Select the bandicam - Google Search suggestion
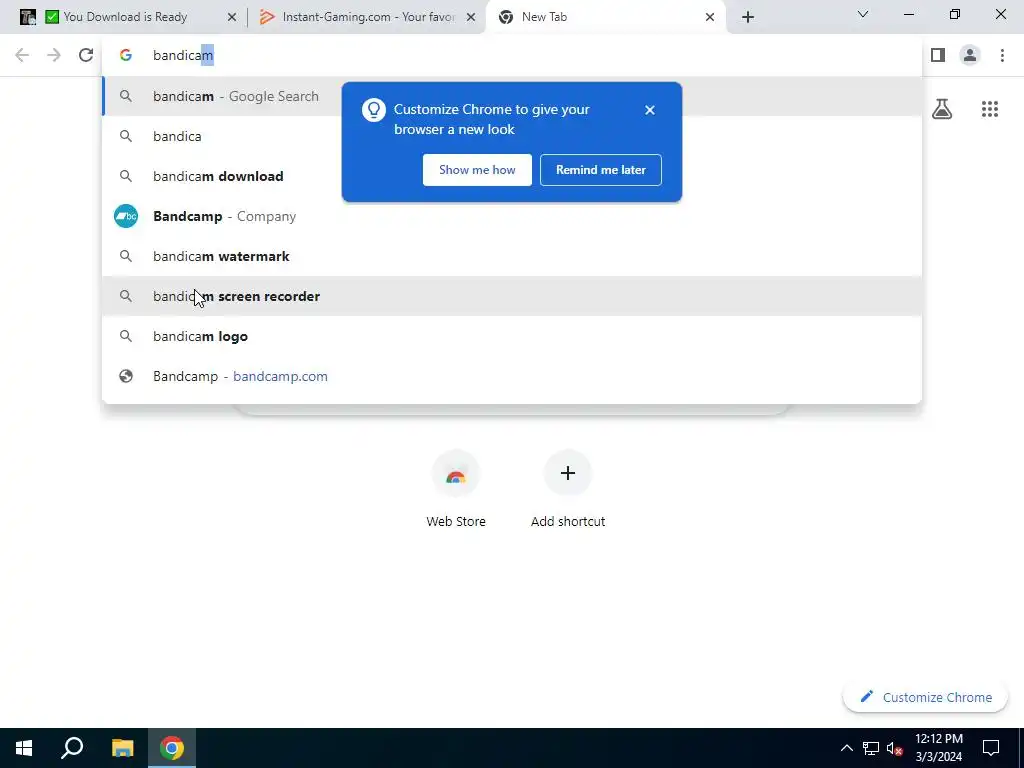1024x768 pixels. (x=512, y=96)
